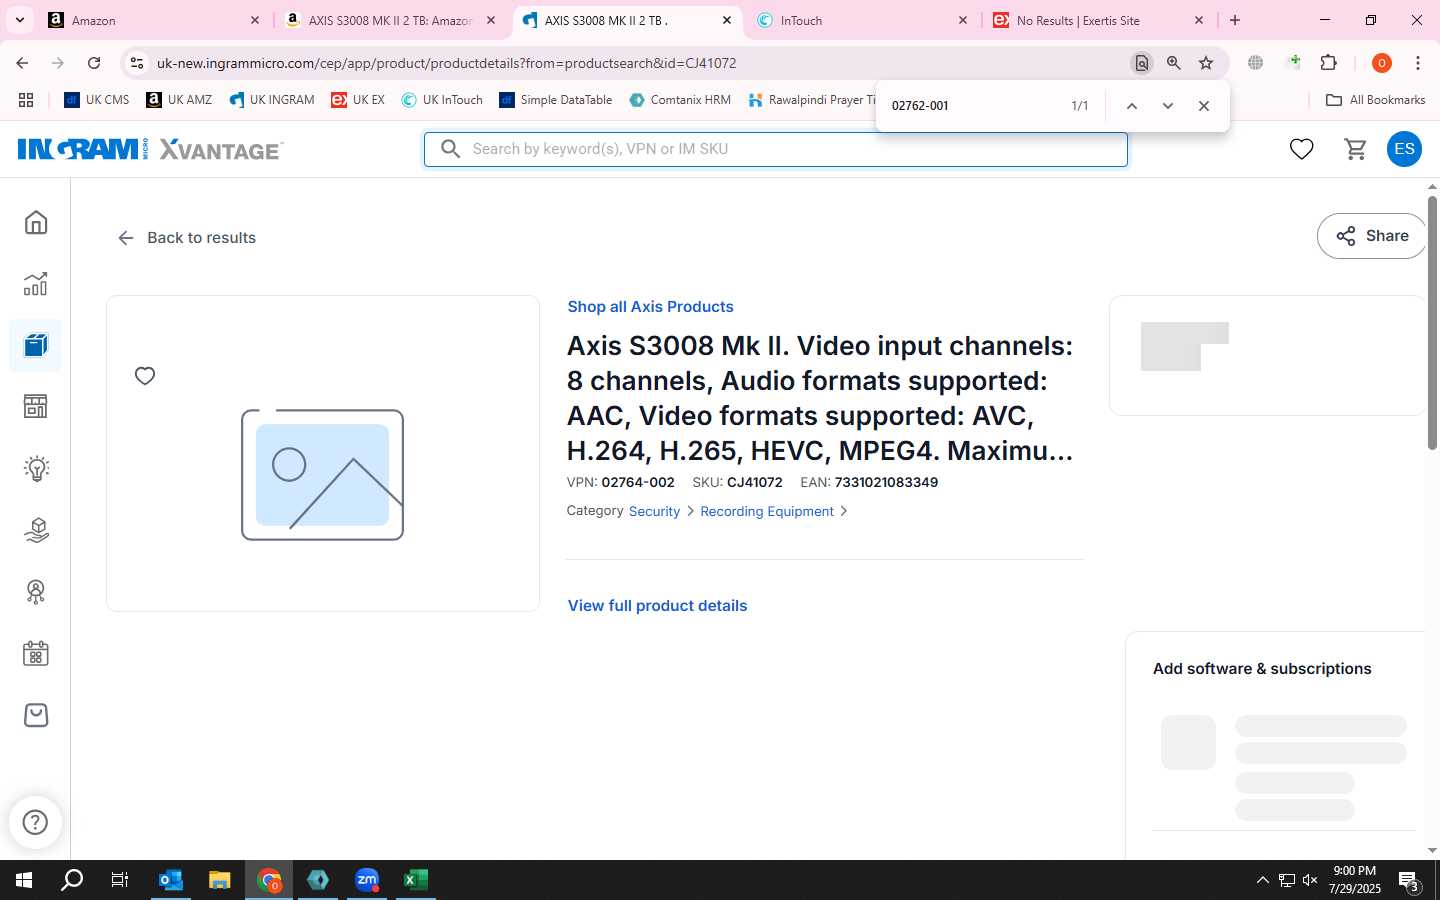Click the browser address bar URL
1440x900 pixels.
pyautogui.click(x=446, y=63)
